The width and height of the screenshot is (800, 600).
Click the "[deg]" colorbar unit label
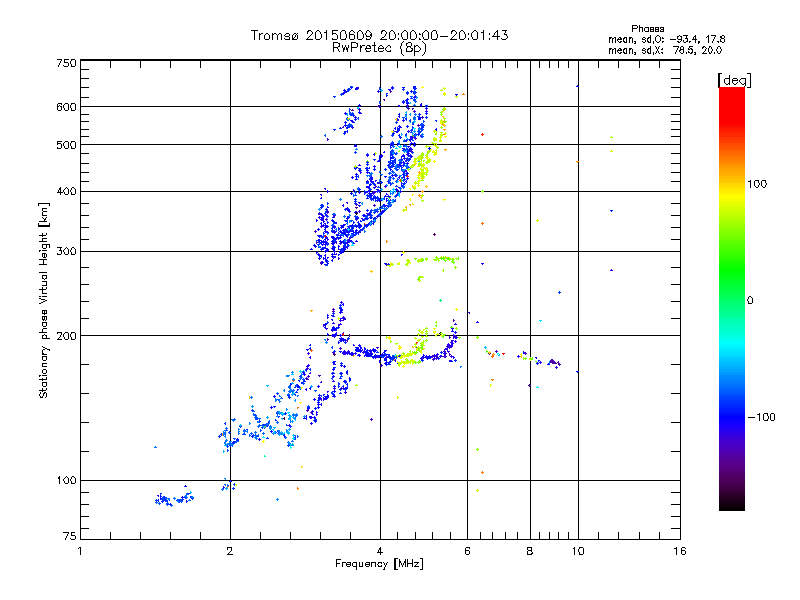point(734,80)
